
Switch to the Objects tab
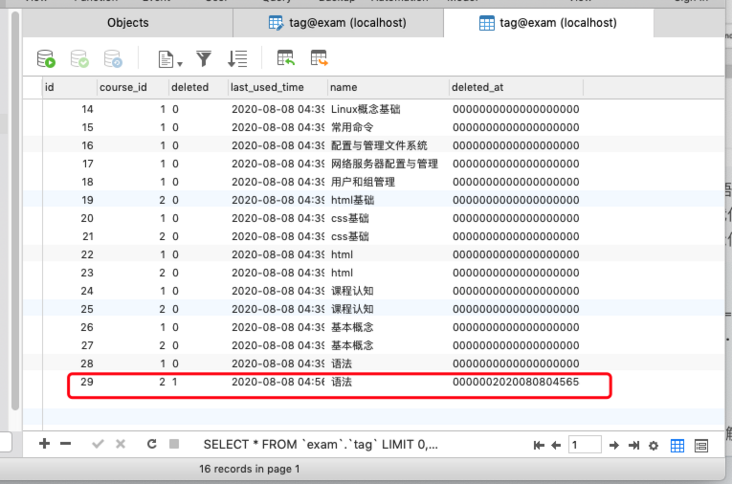128,22
